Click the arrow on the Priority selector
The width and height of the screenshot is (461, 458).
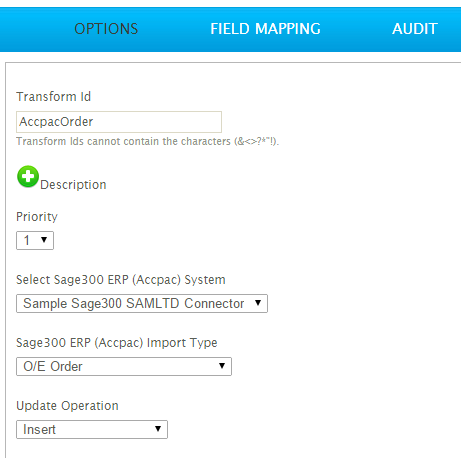[44, 240]
